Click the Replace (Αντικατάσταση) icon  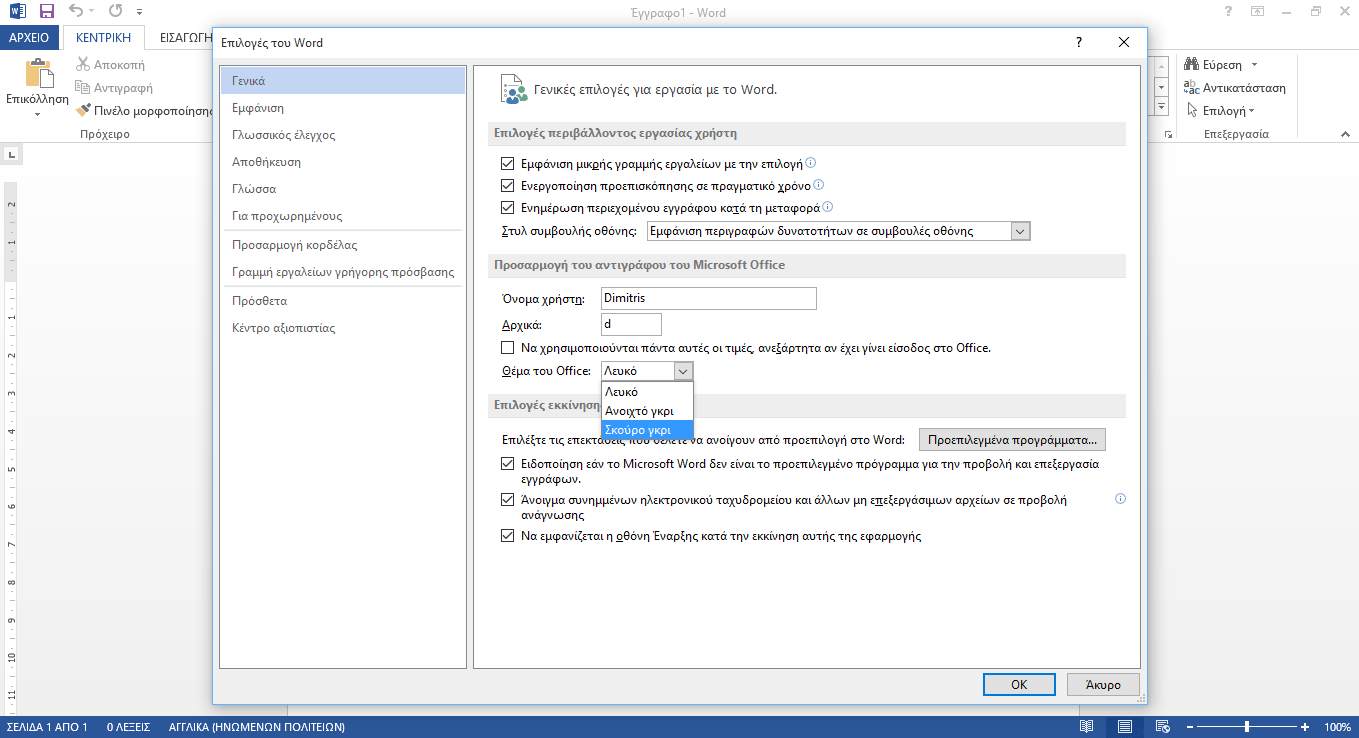point(1192,88)
